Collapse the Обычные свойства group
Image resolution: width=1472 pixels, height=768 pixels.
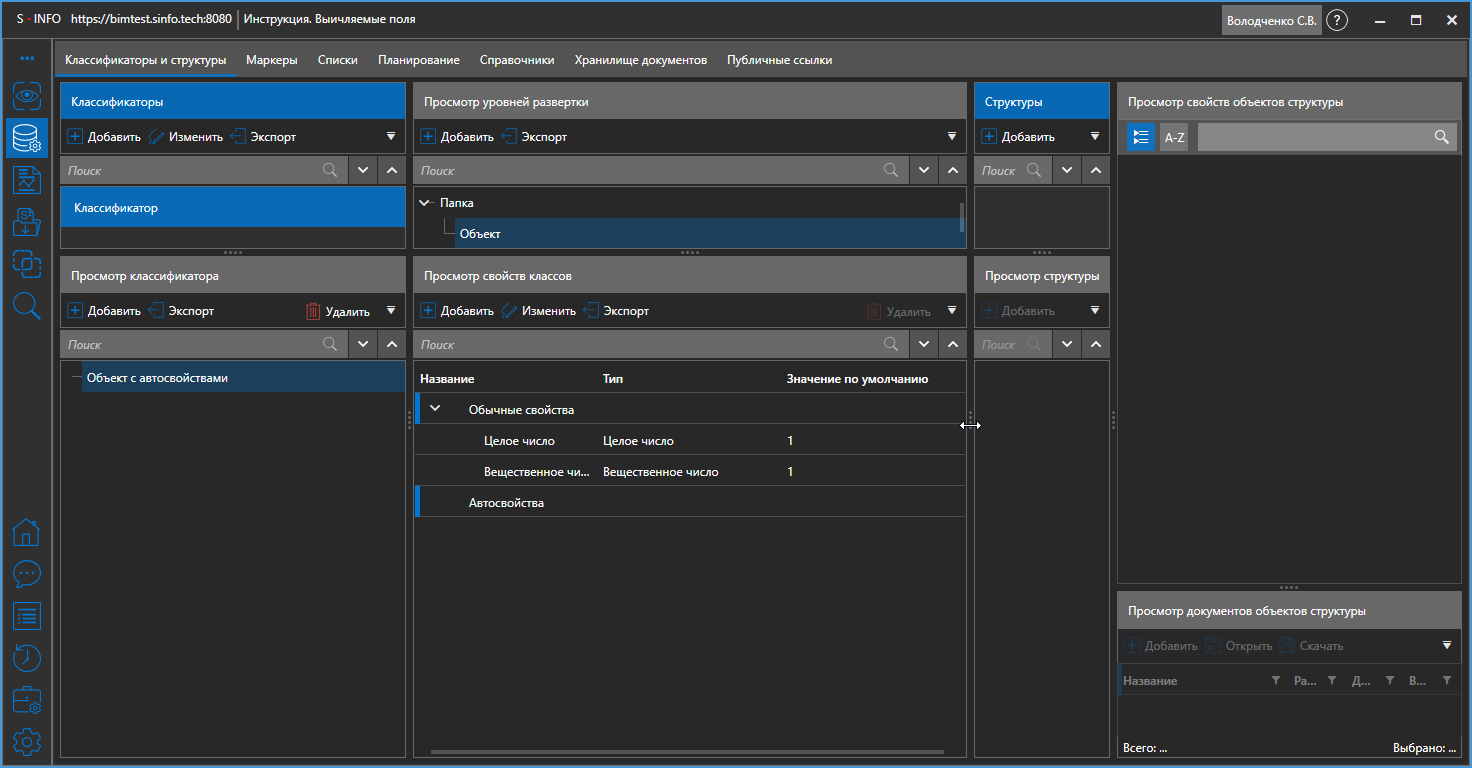point(435,409)
